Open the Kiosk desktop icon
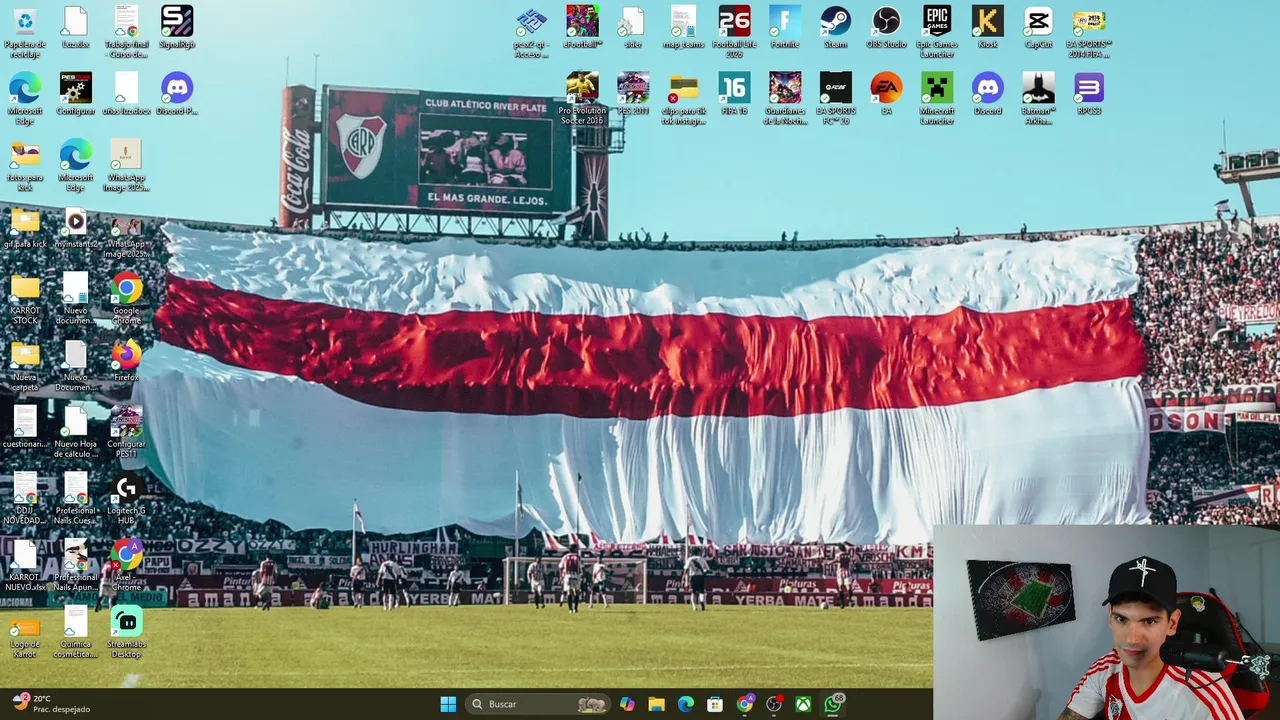 [987, 27]
